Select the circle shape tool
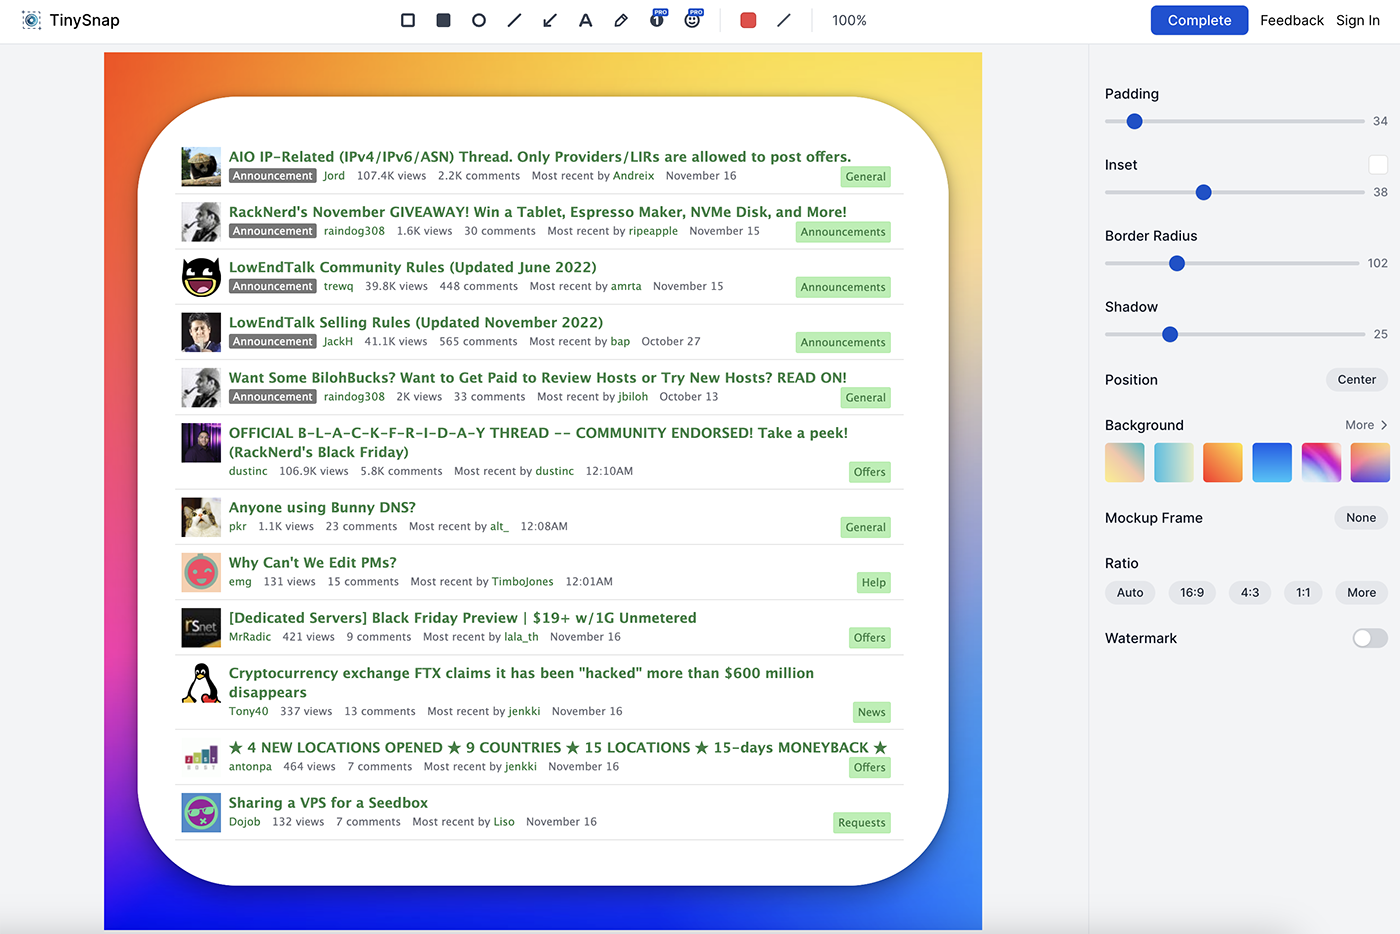 479,20
